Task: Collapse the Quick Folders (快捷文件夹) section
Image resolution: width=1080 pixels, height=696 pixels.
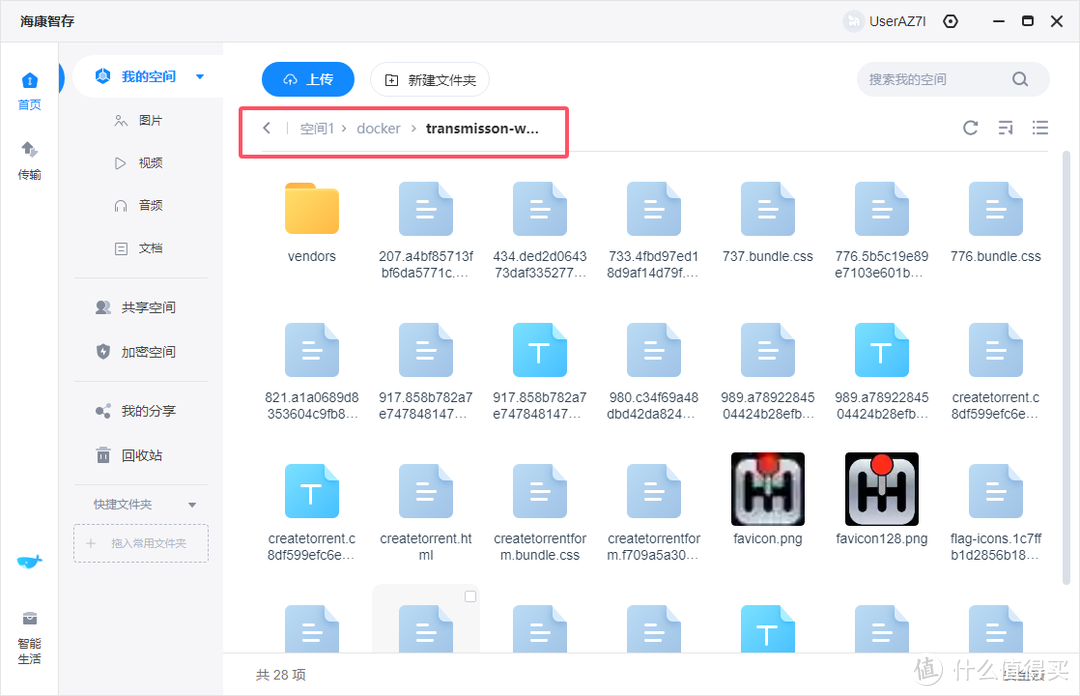Action: [x=193, y=505]
